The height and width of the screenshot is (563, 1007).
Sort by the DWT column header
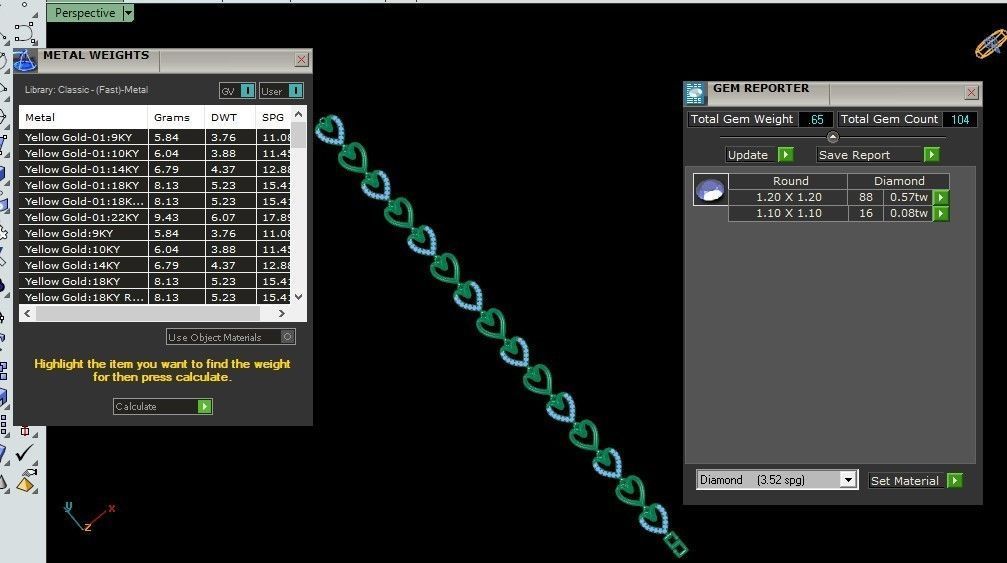(x=231, y=117)
